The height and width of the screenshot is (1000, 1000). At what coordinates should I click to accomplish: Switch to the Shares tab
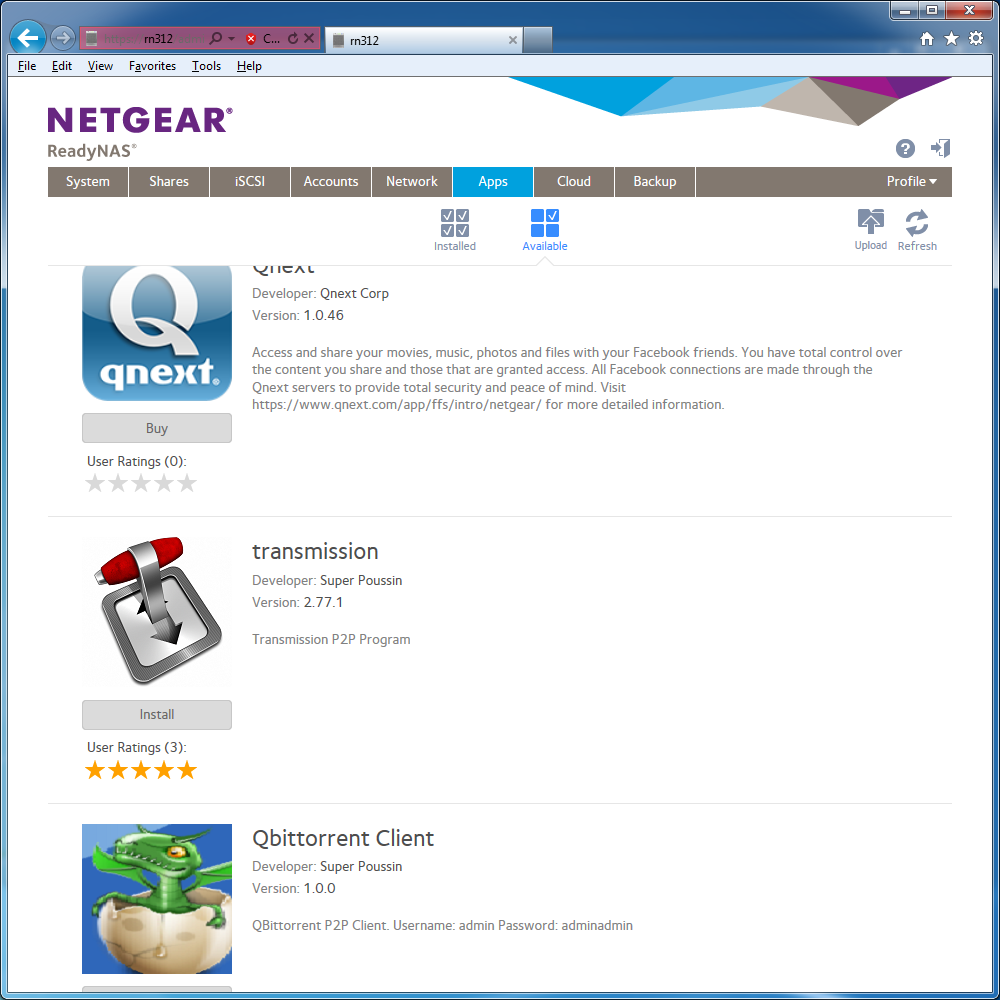[x=169, y=182]
